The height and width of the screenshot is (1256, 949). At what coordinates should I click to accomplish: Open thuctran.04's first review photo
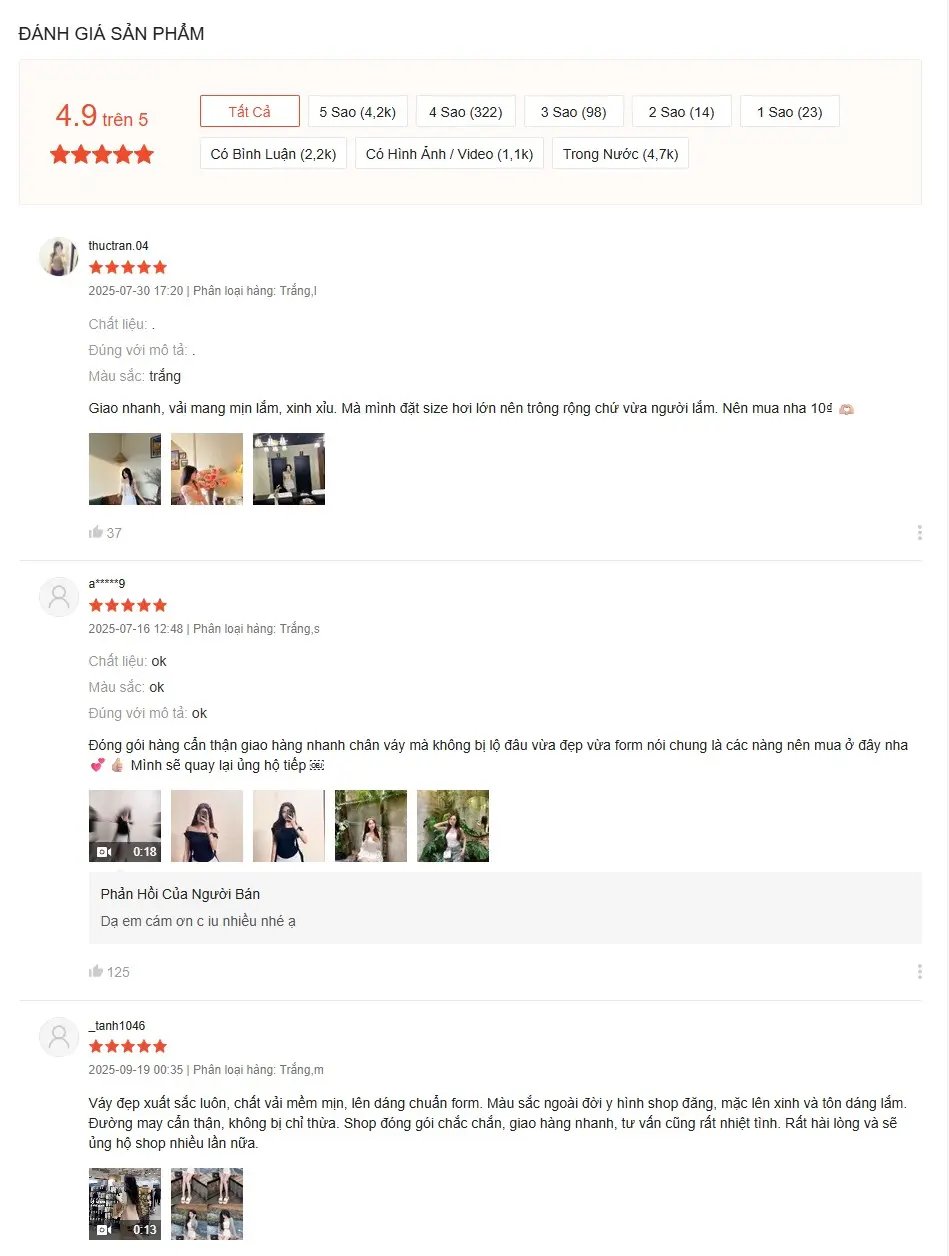[125, 469]
